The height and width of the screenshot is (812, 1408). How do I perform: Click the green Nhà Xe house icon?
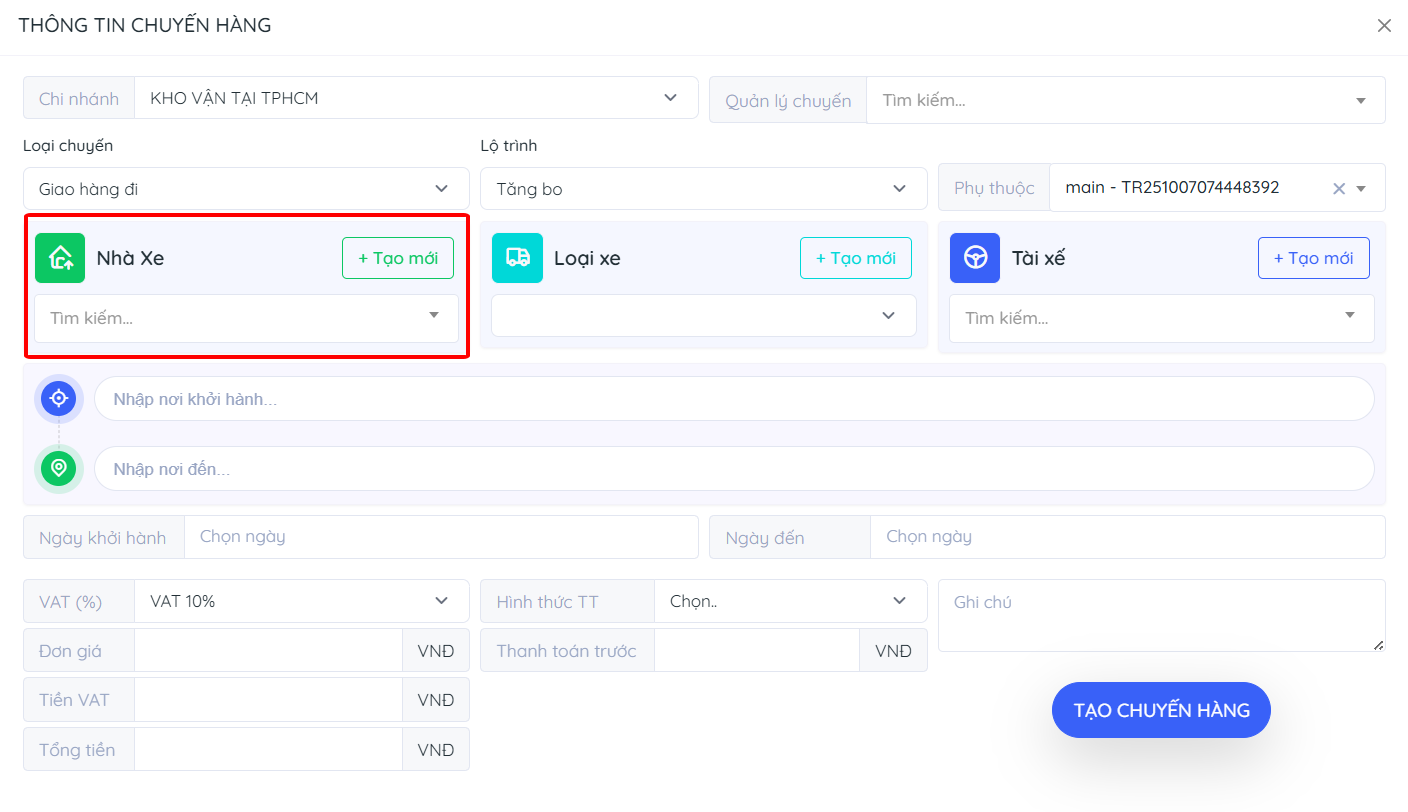click(x=60, y=258)
